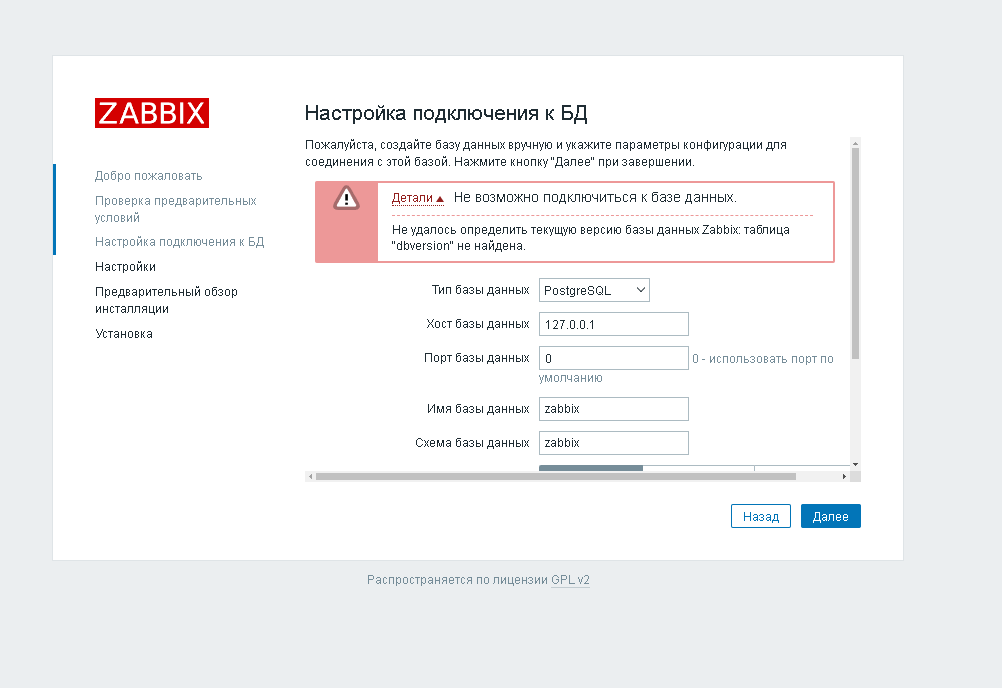Select 'Установка' step in sidebar
Screen dimensions: 1002x688
pos(124,334)
